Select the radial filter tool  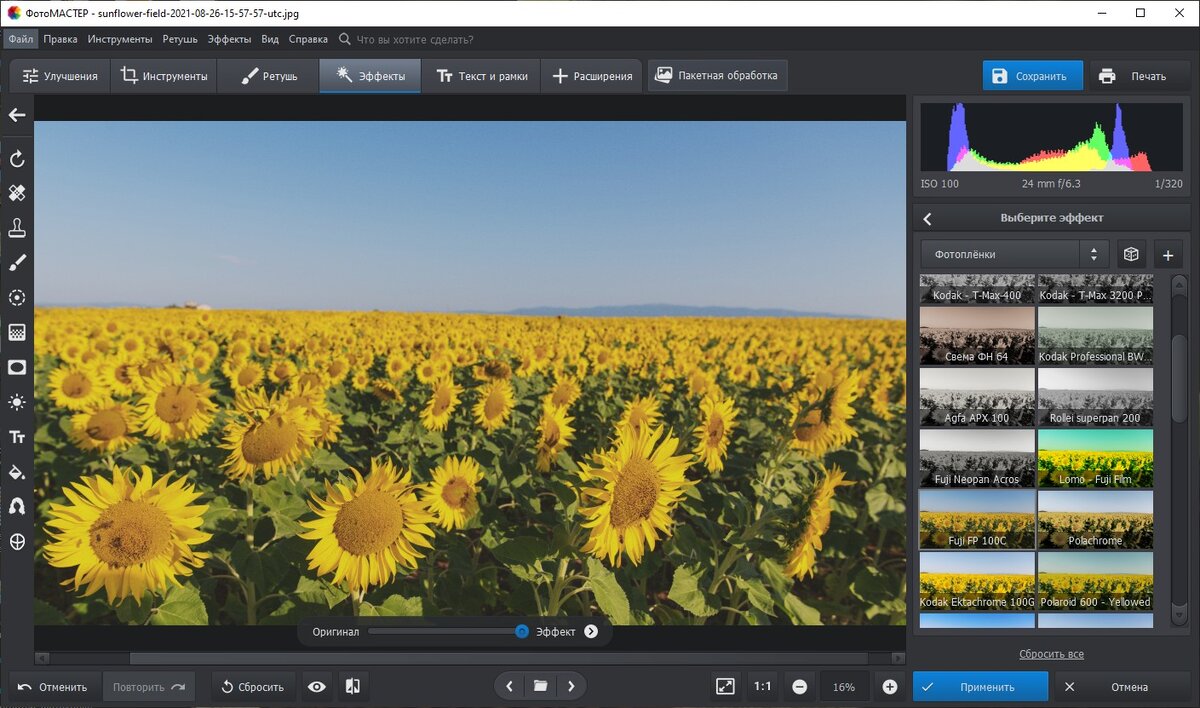tap(17, 298)
